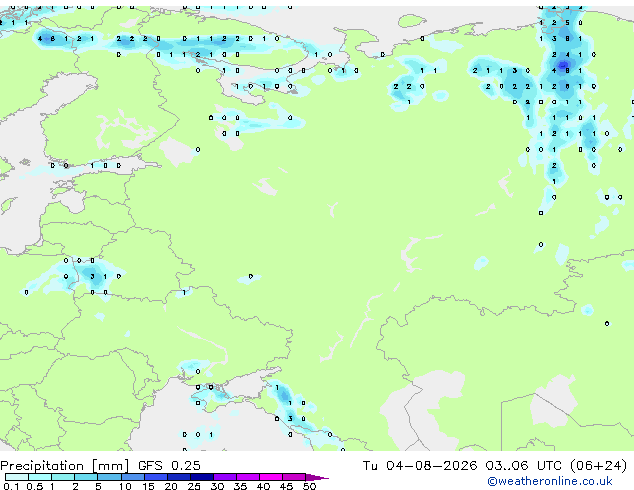The height and width of the screenshot is (490, 634).
Task: Click the 45–50 mm legend swatch
Action: (x=294, y=477)
